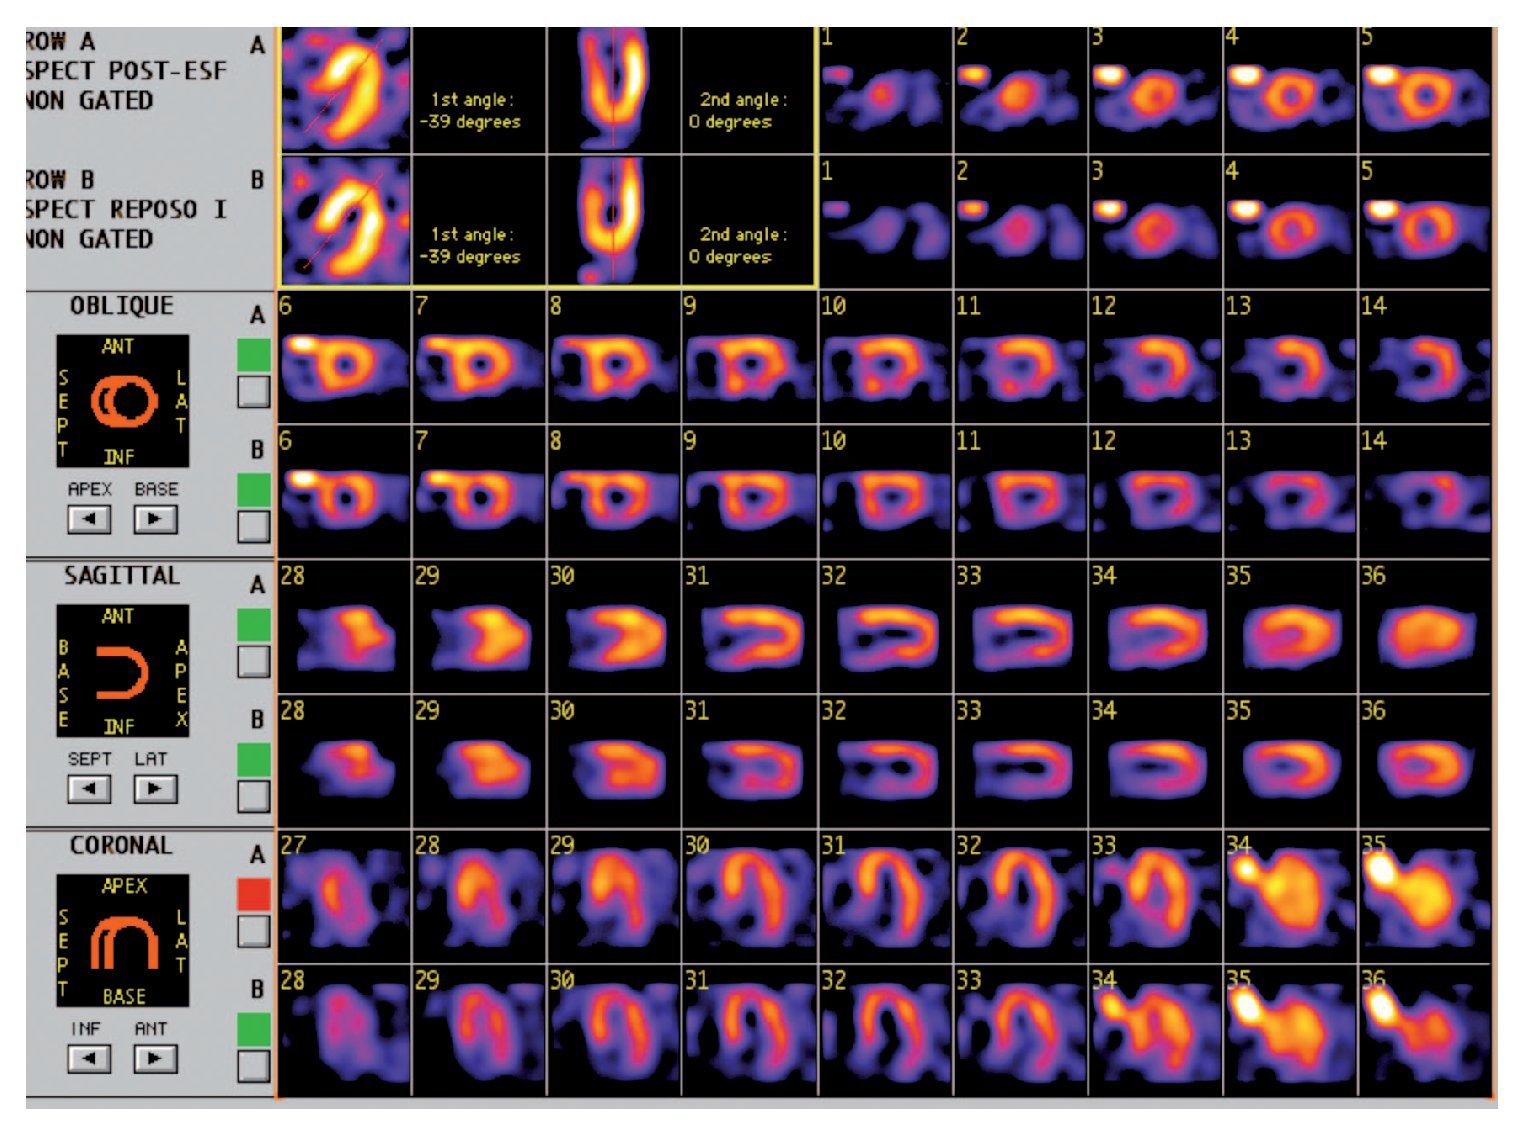Check the gray box under Coronal row B
This screenshot has height=1137, width=1529.
click(x=254, y=1066)
